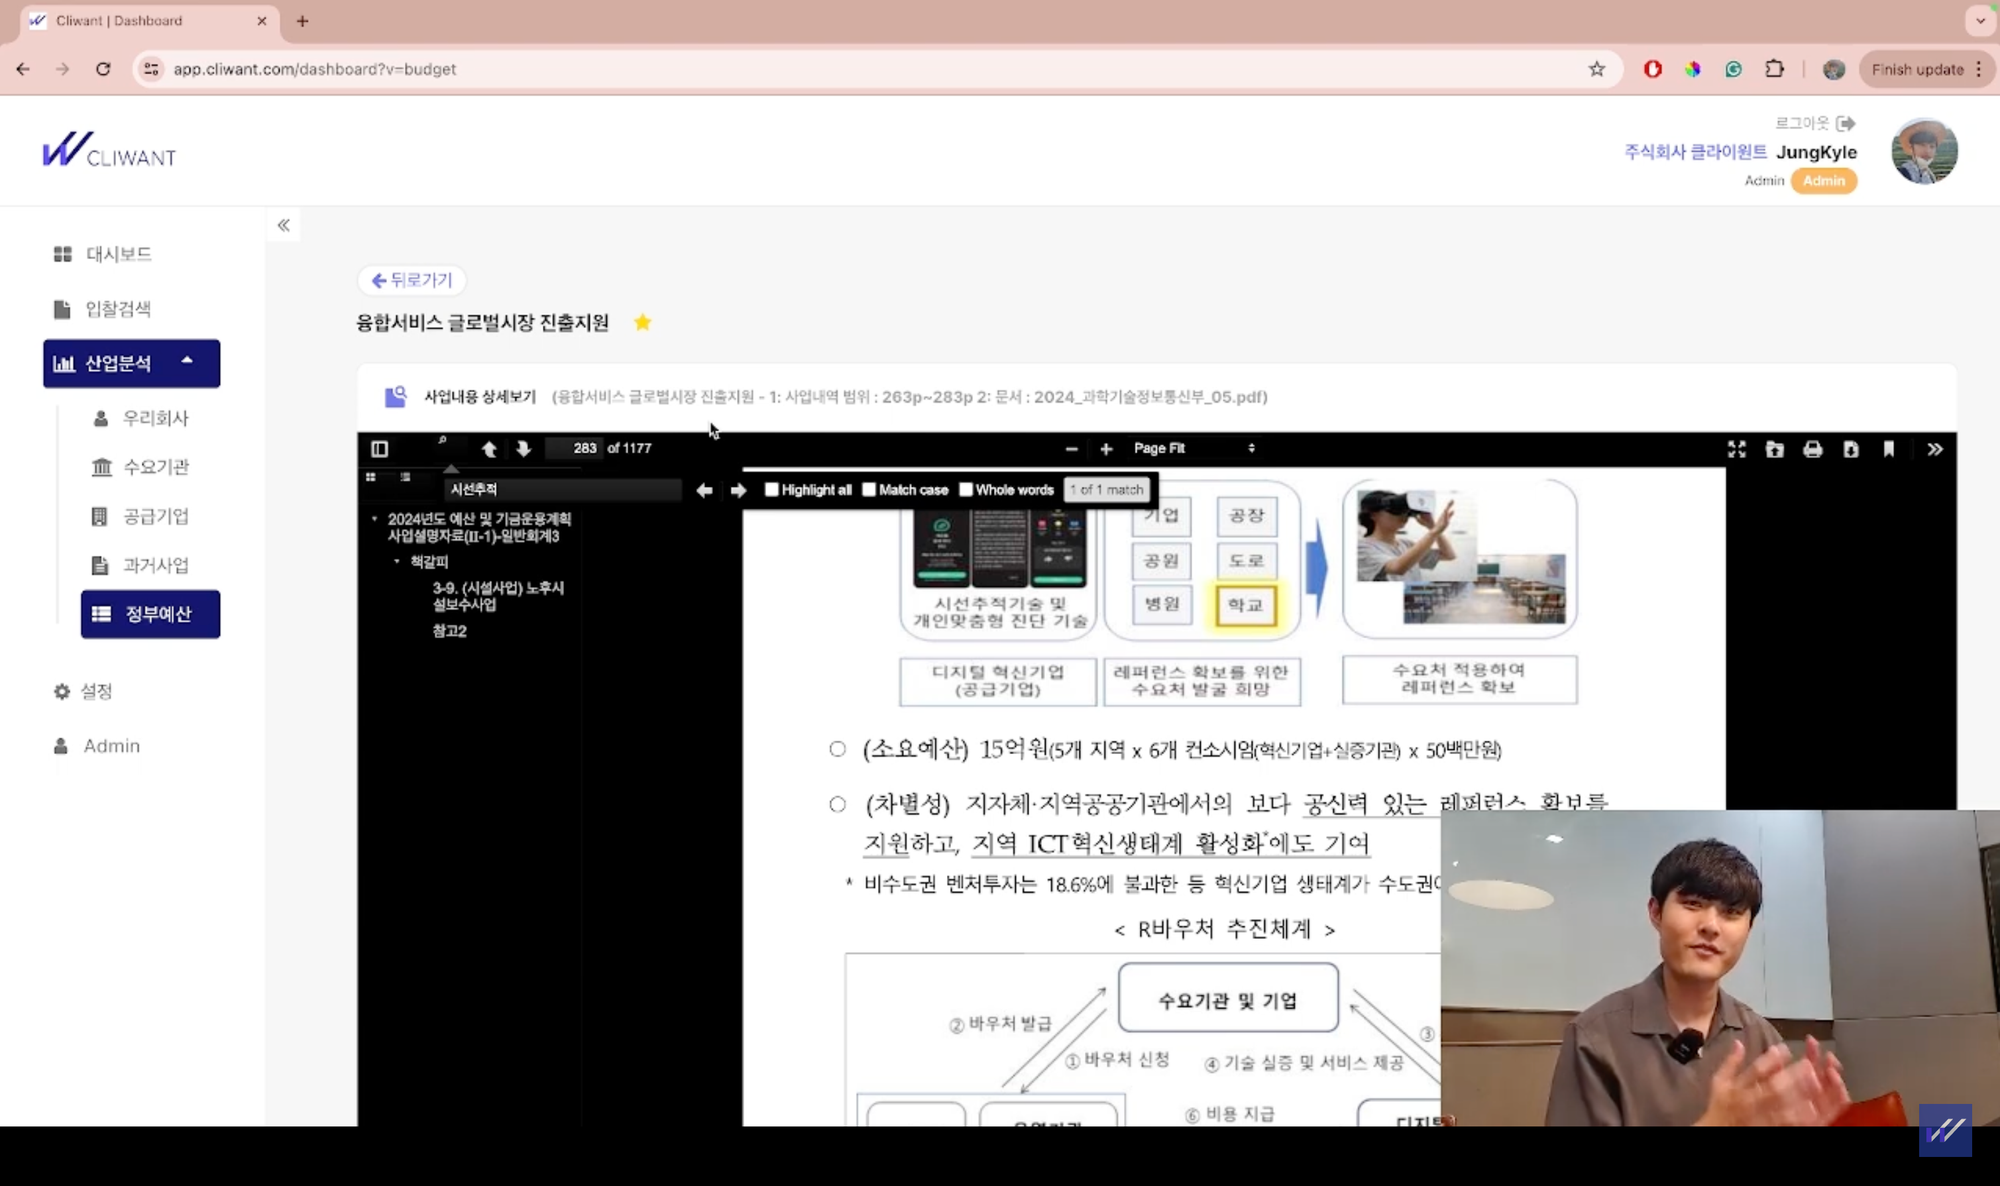Zoom in using the plus icon
The height and width of the screenshot is (1186, 2000).
pyautogui.click(x=1106, y=449)
